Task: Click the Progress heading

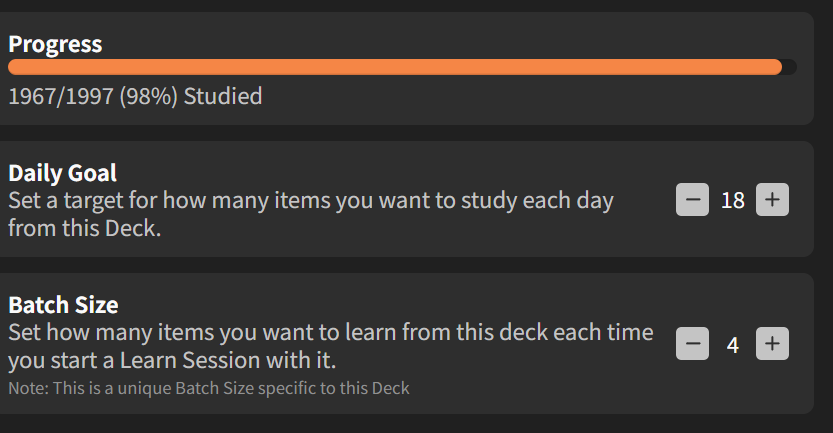Action: 55,44
